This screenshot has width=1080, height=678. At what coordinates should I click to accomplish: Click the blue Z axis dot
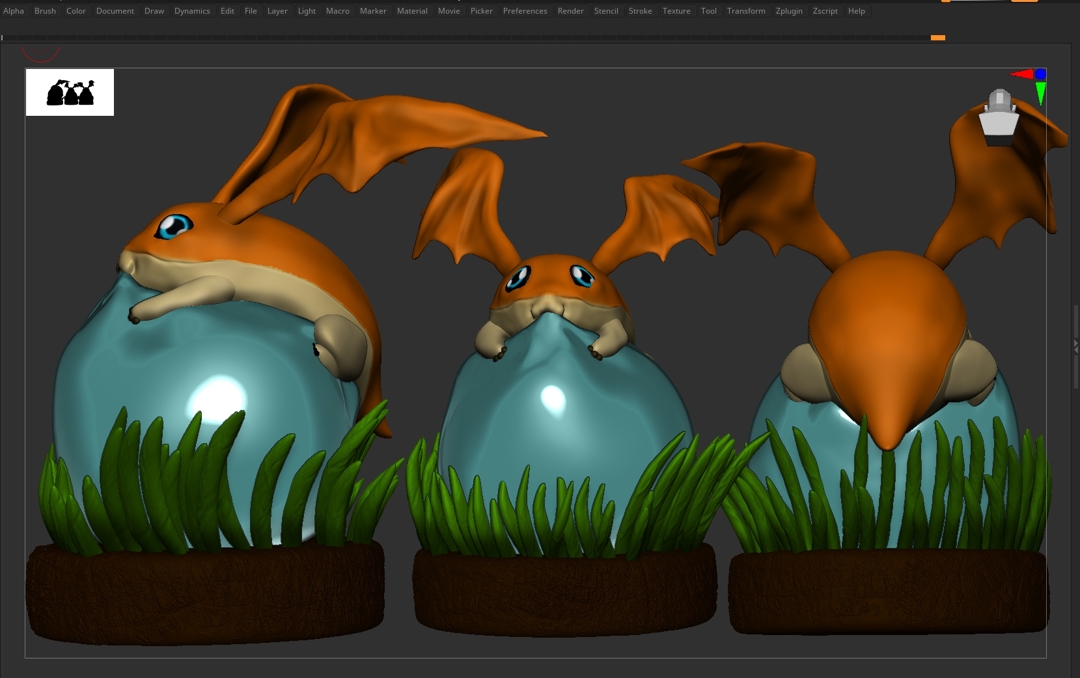pyautogui.click(x=1040, y=74)
